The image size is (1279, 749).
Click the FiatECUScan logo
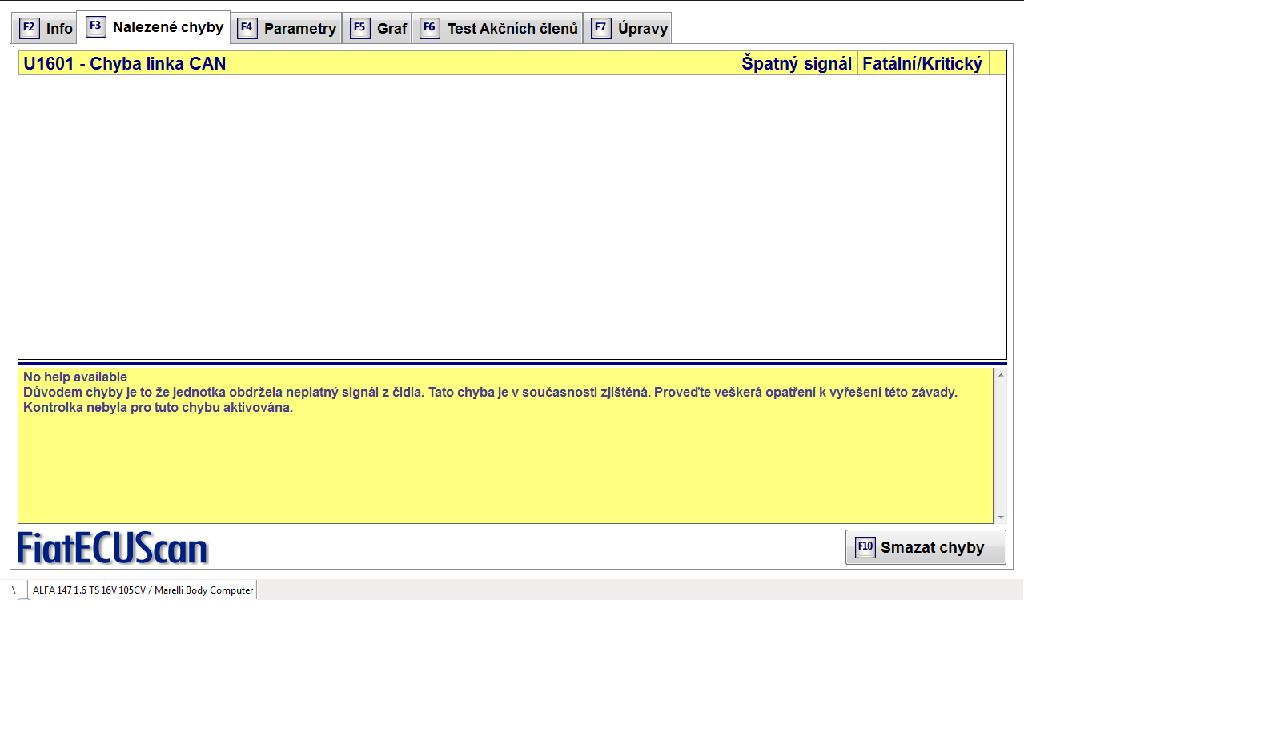[x=113, y=548]
